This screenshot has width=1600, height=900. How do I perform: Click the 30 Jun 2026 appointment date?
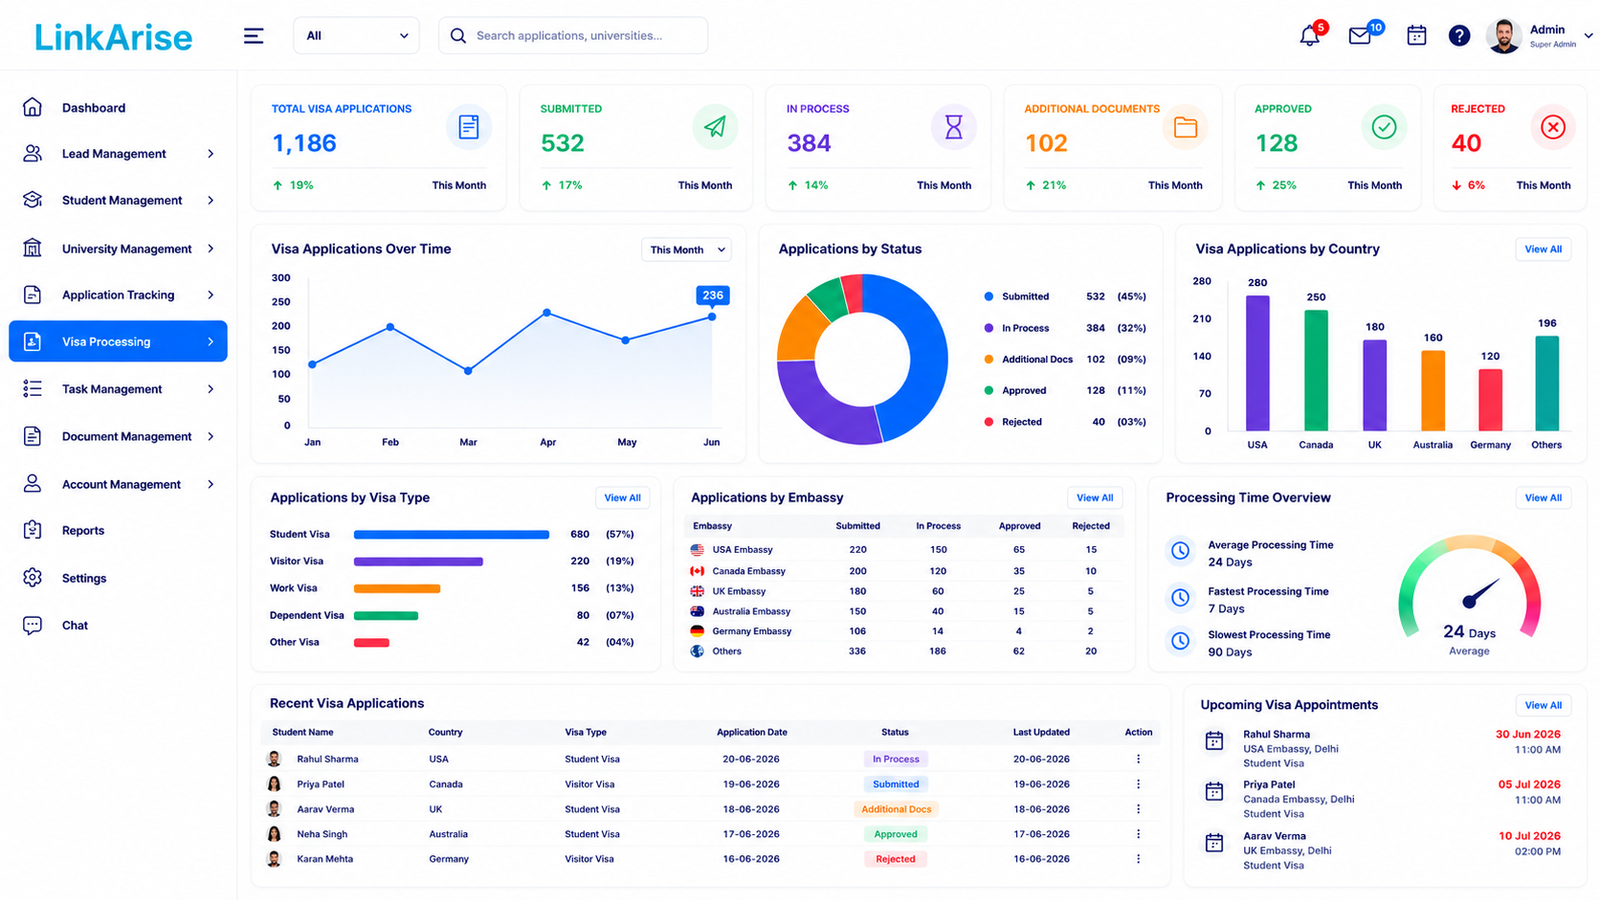pyautogui.click(x=1528, y=734)
